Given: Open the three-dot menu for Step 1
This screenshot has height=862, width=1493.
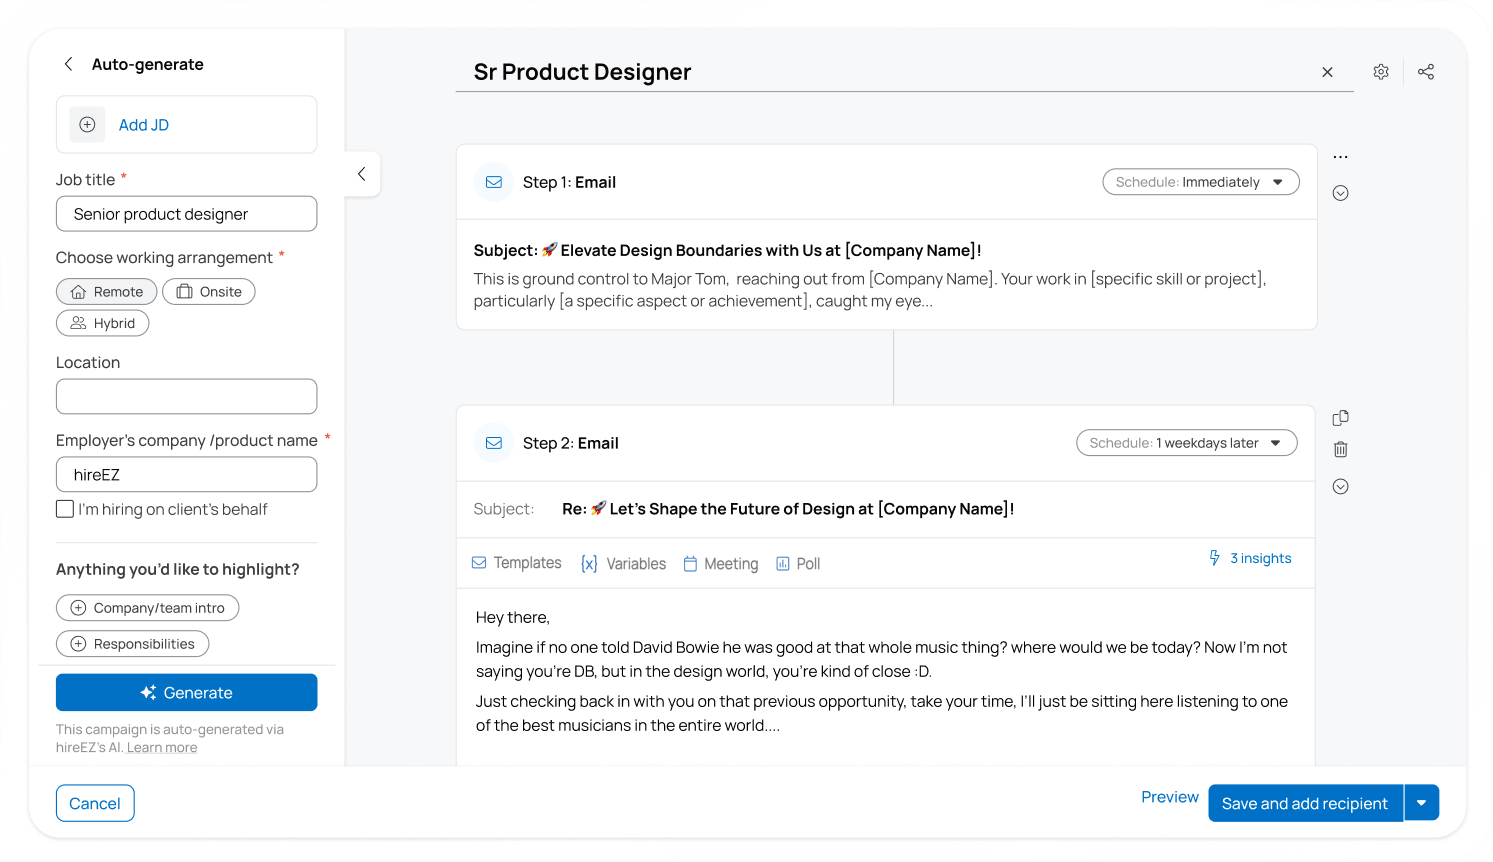Looking at the screenshot, I should pyautogui.click(x=1341, y=157).
